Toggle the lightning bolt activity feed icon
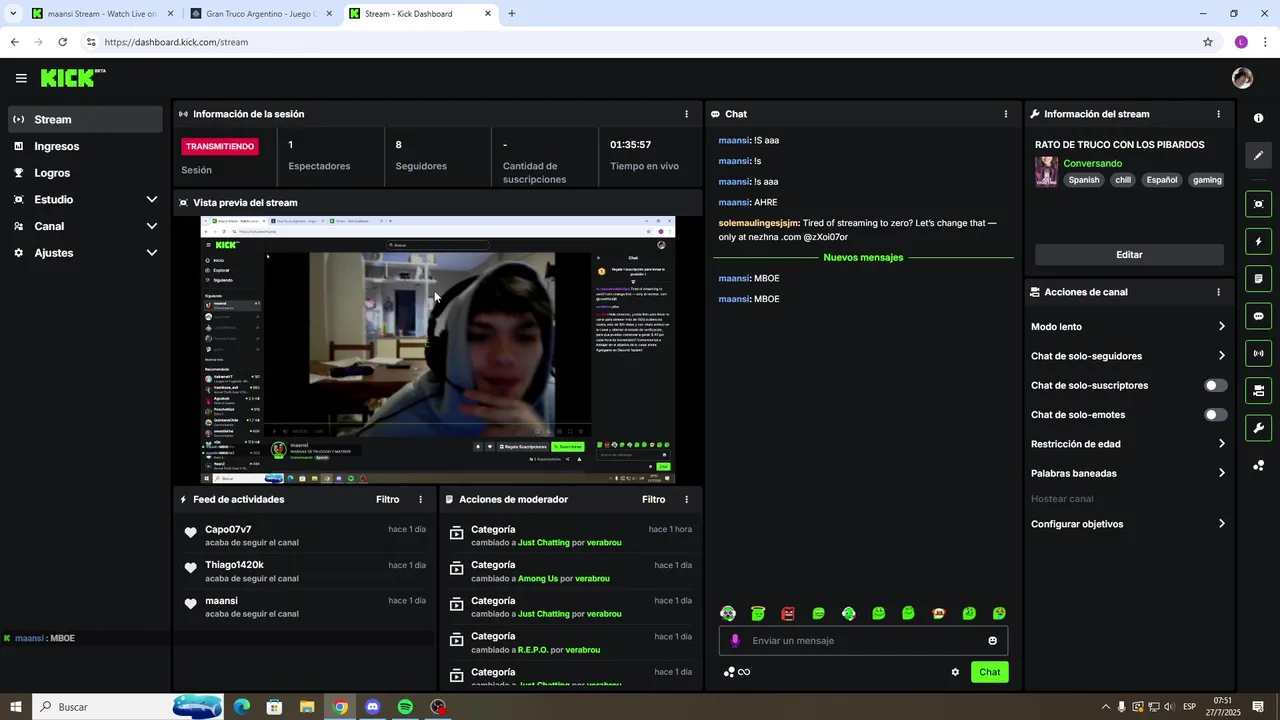The height and width of the screenshot is (720, 1280). pos(1258,241)
